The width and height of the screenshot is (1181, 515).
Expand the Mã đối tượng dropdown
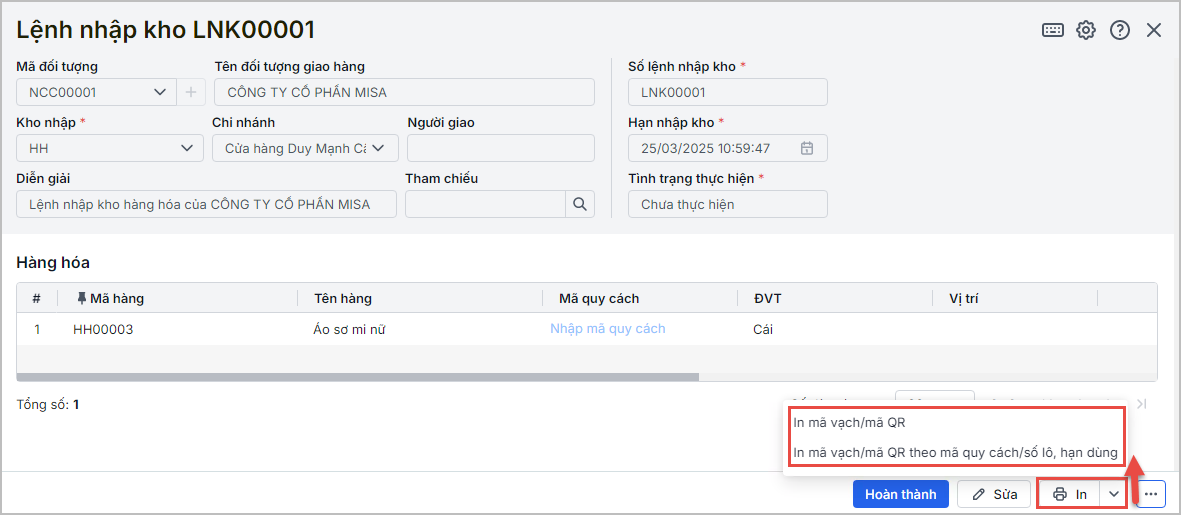pos(160,92)
